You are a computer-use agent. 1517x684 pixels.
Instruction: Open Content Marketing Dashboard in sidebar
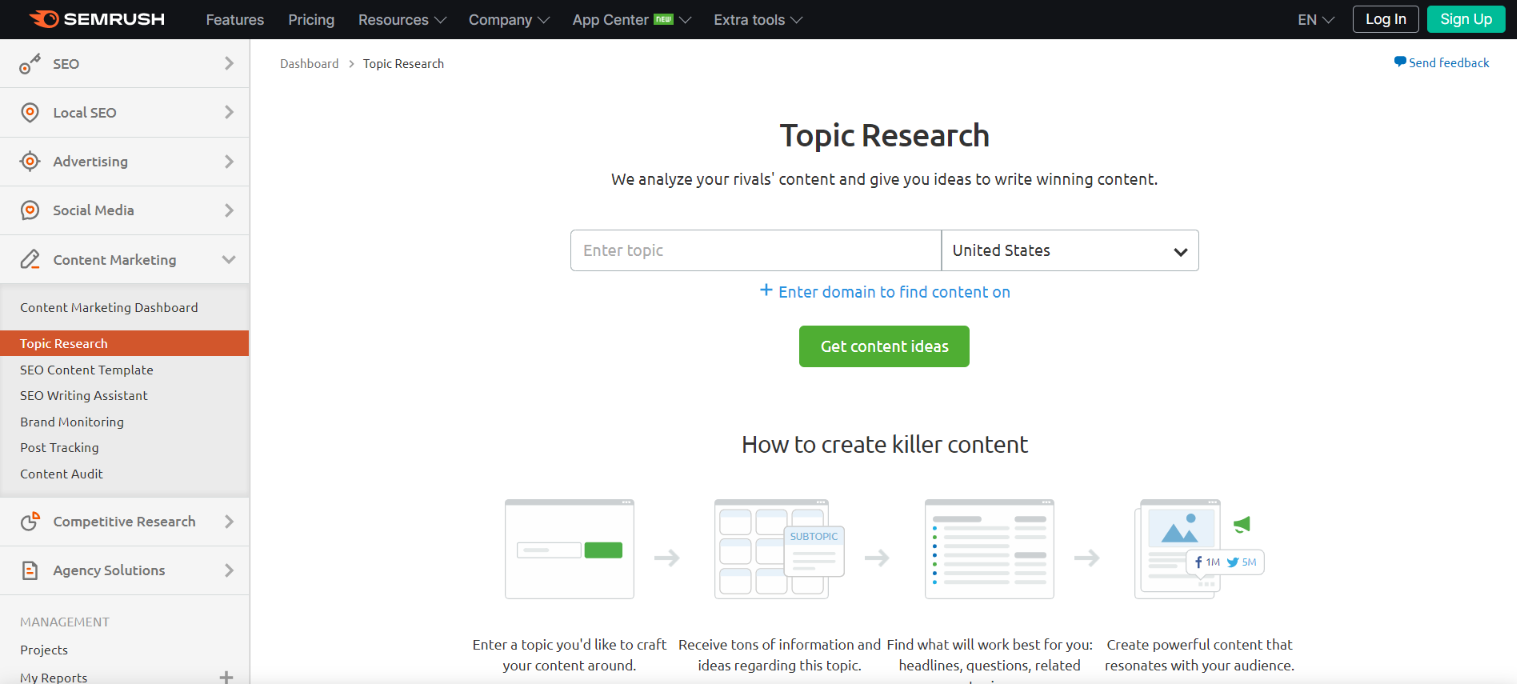coord(109,308)
